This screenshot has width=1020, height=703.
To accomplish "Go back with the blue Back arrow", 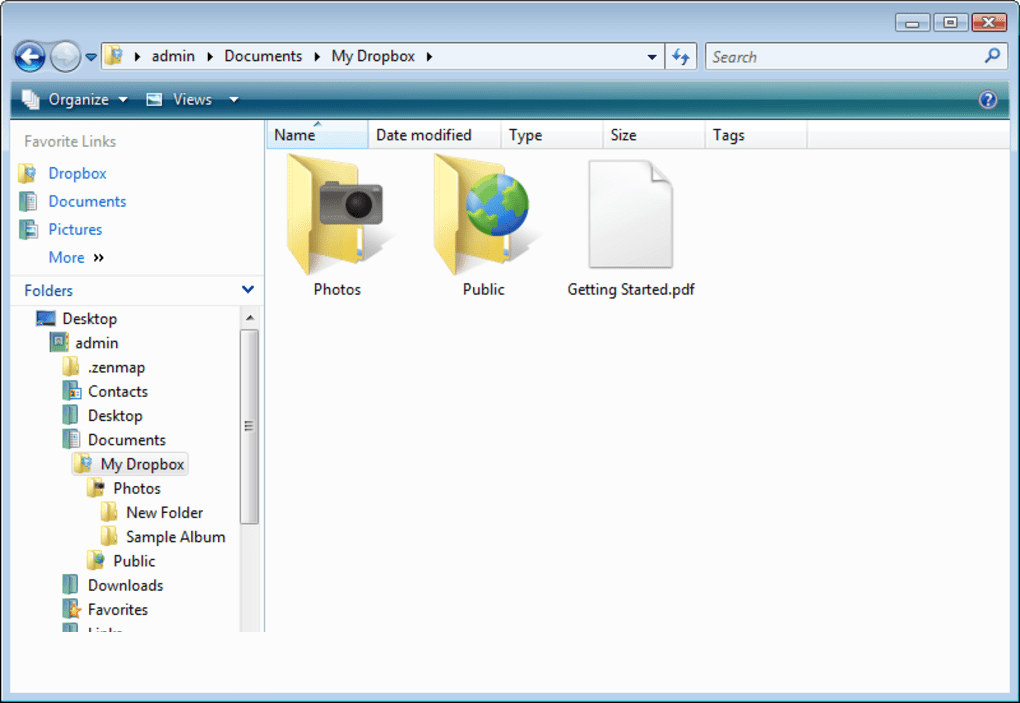I will [x=30, y=57].
